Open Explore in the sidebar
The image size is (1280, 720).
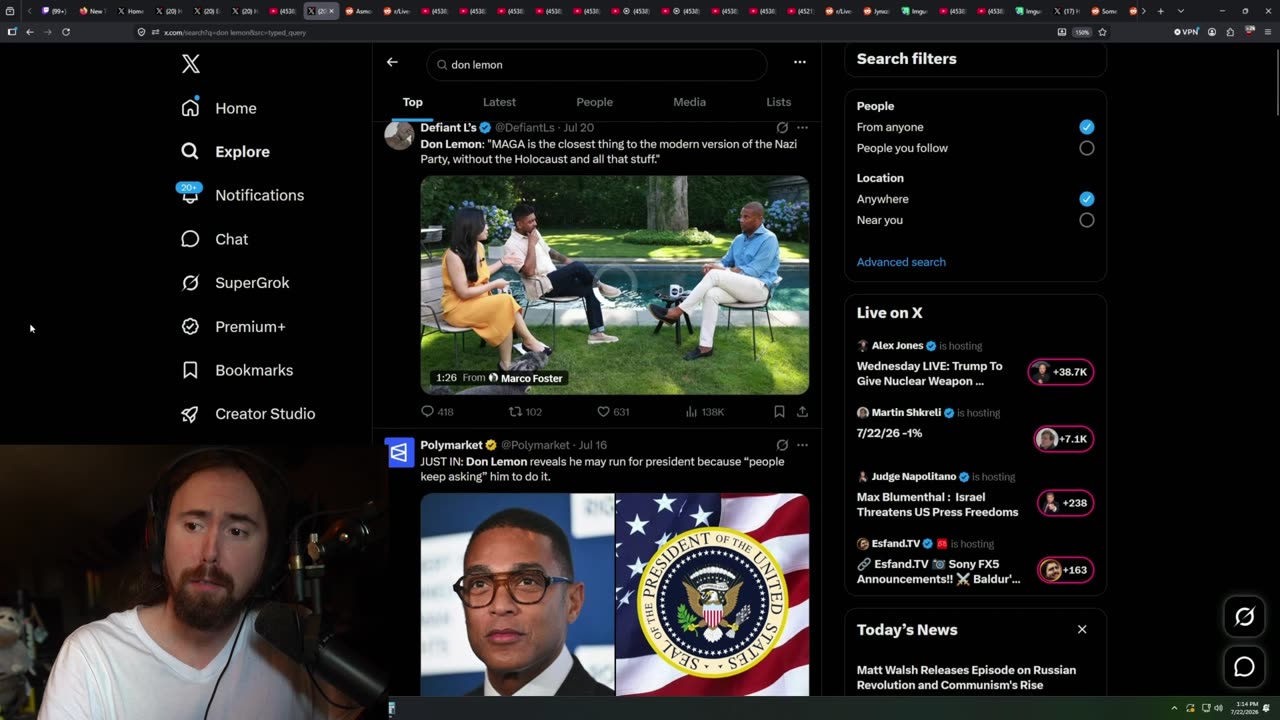pyautogui.click(x=226, y=152)
